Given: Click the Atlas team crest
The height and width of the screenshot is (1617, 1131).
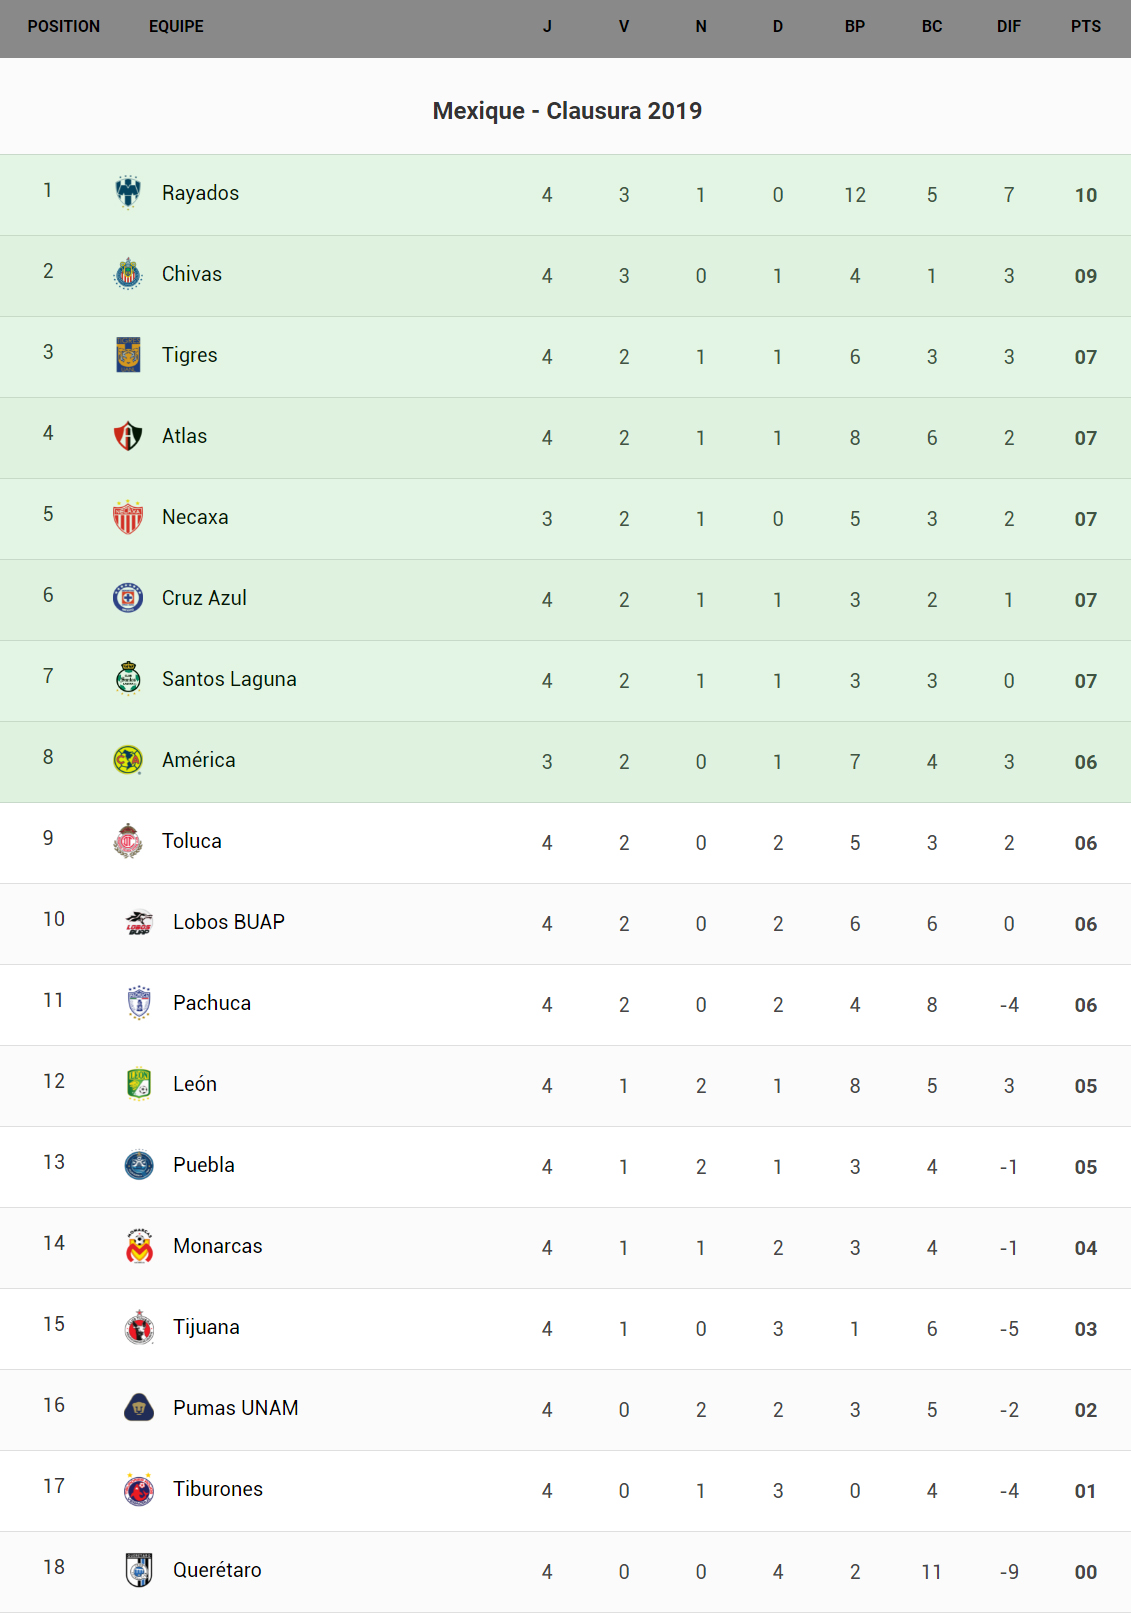Looking at the screenshot, I should (x=128, y=435).
